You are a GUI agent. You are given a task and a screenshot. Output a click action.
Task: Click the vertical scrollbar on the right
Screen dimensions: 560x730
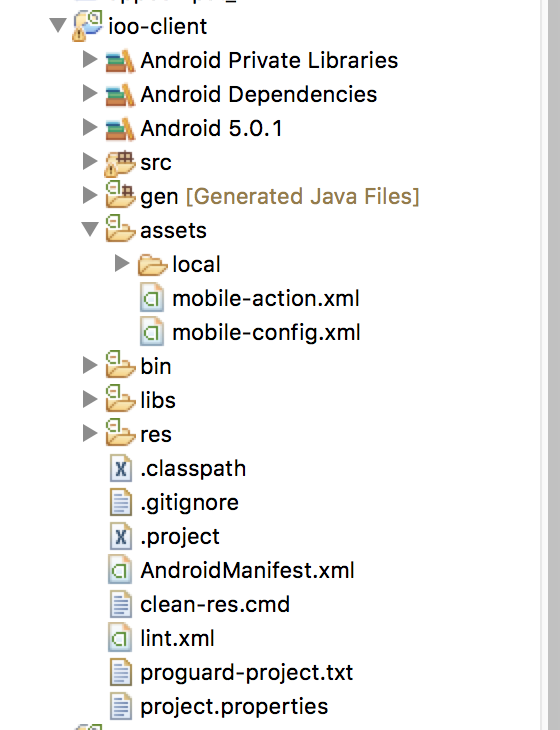coord(553,365)
